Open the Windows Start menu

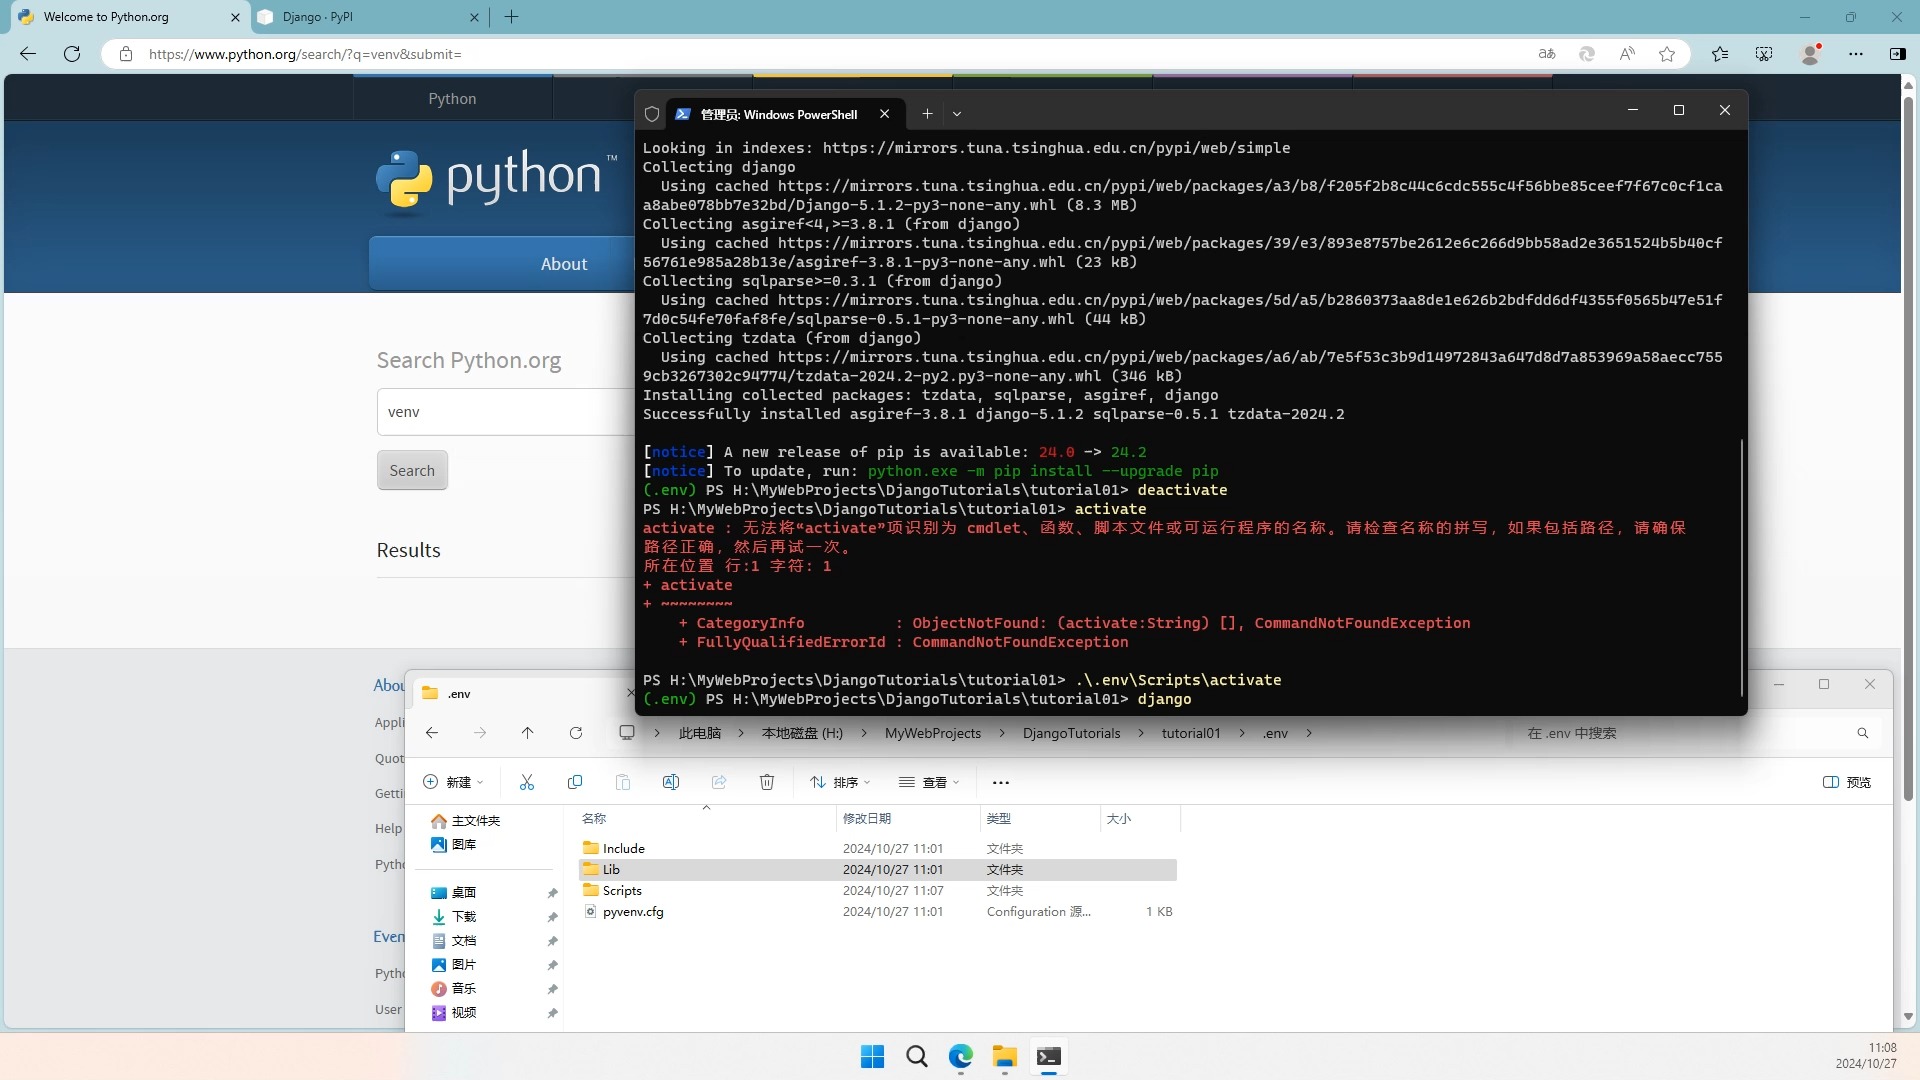[872, 1057]
